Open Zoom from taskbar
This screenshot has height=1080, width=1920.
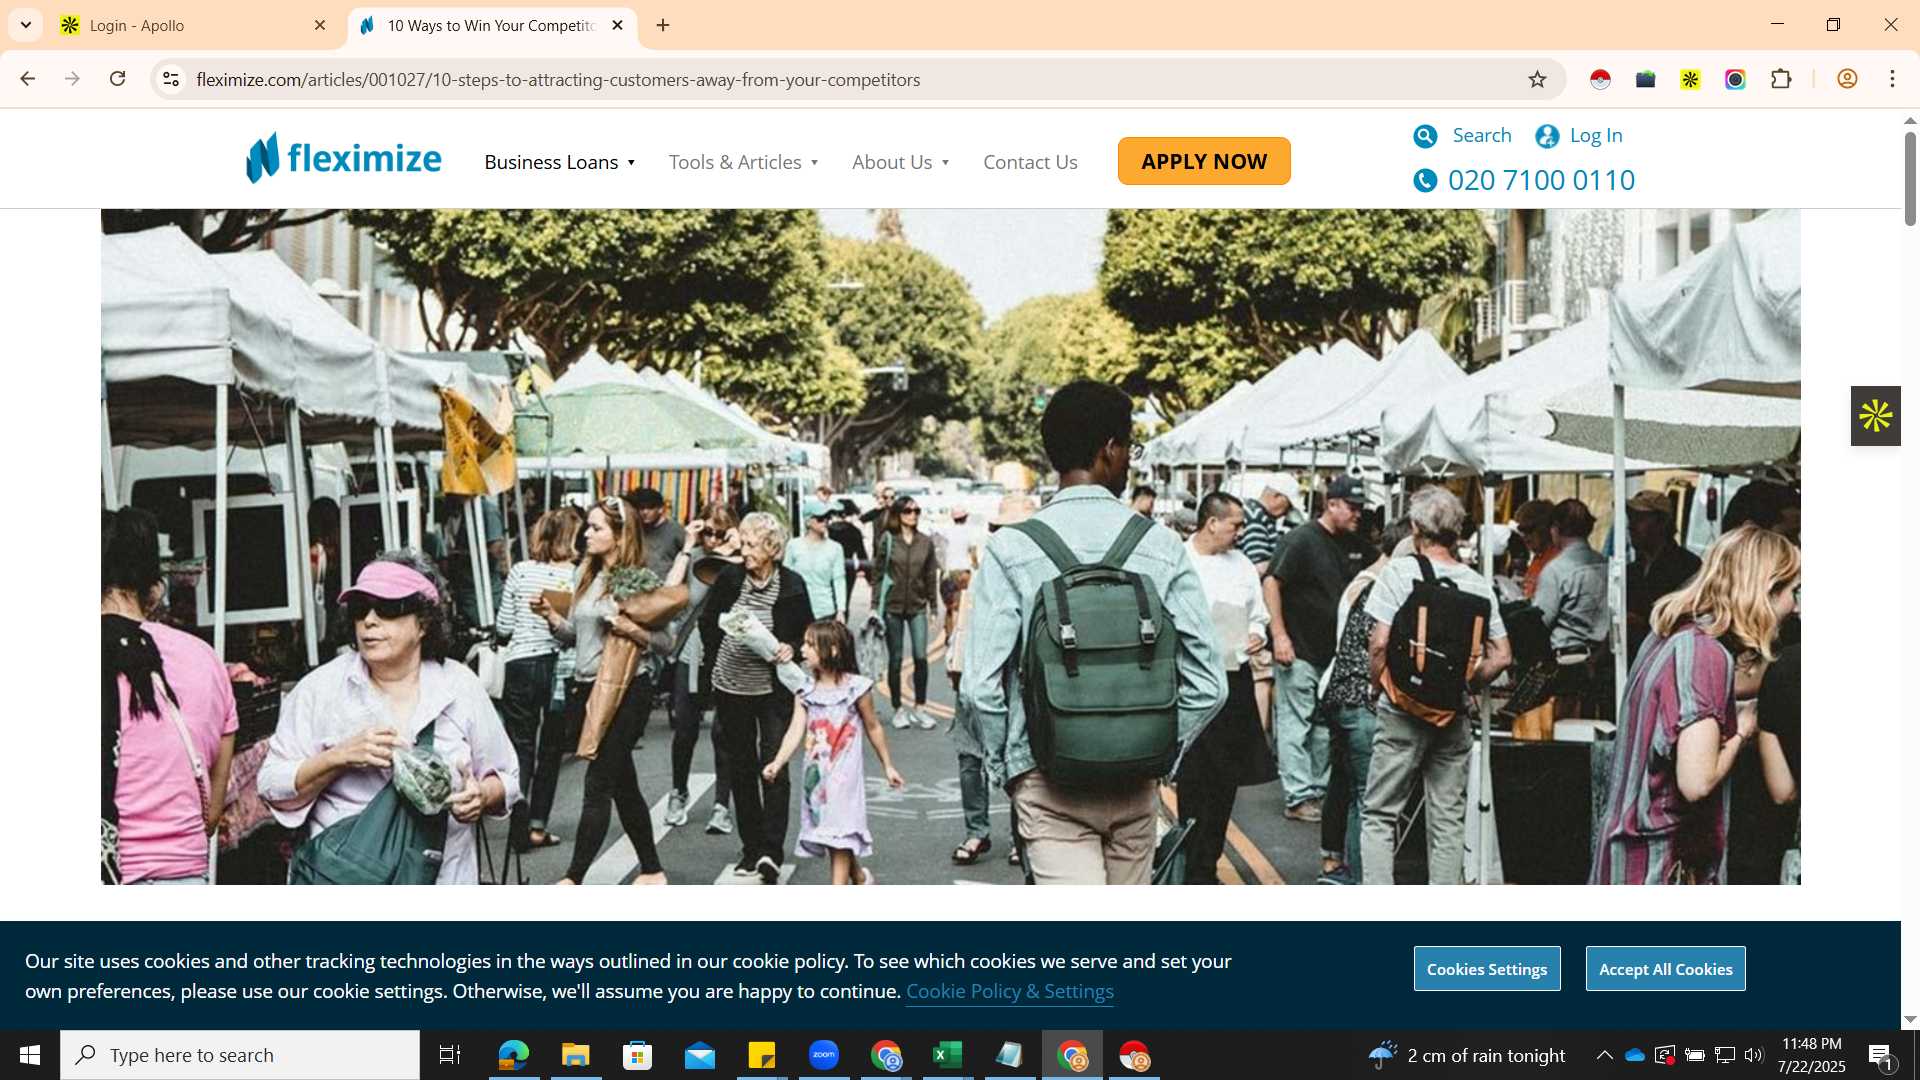pyautogui.click(x=824, y=1055)
